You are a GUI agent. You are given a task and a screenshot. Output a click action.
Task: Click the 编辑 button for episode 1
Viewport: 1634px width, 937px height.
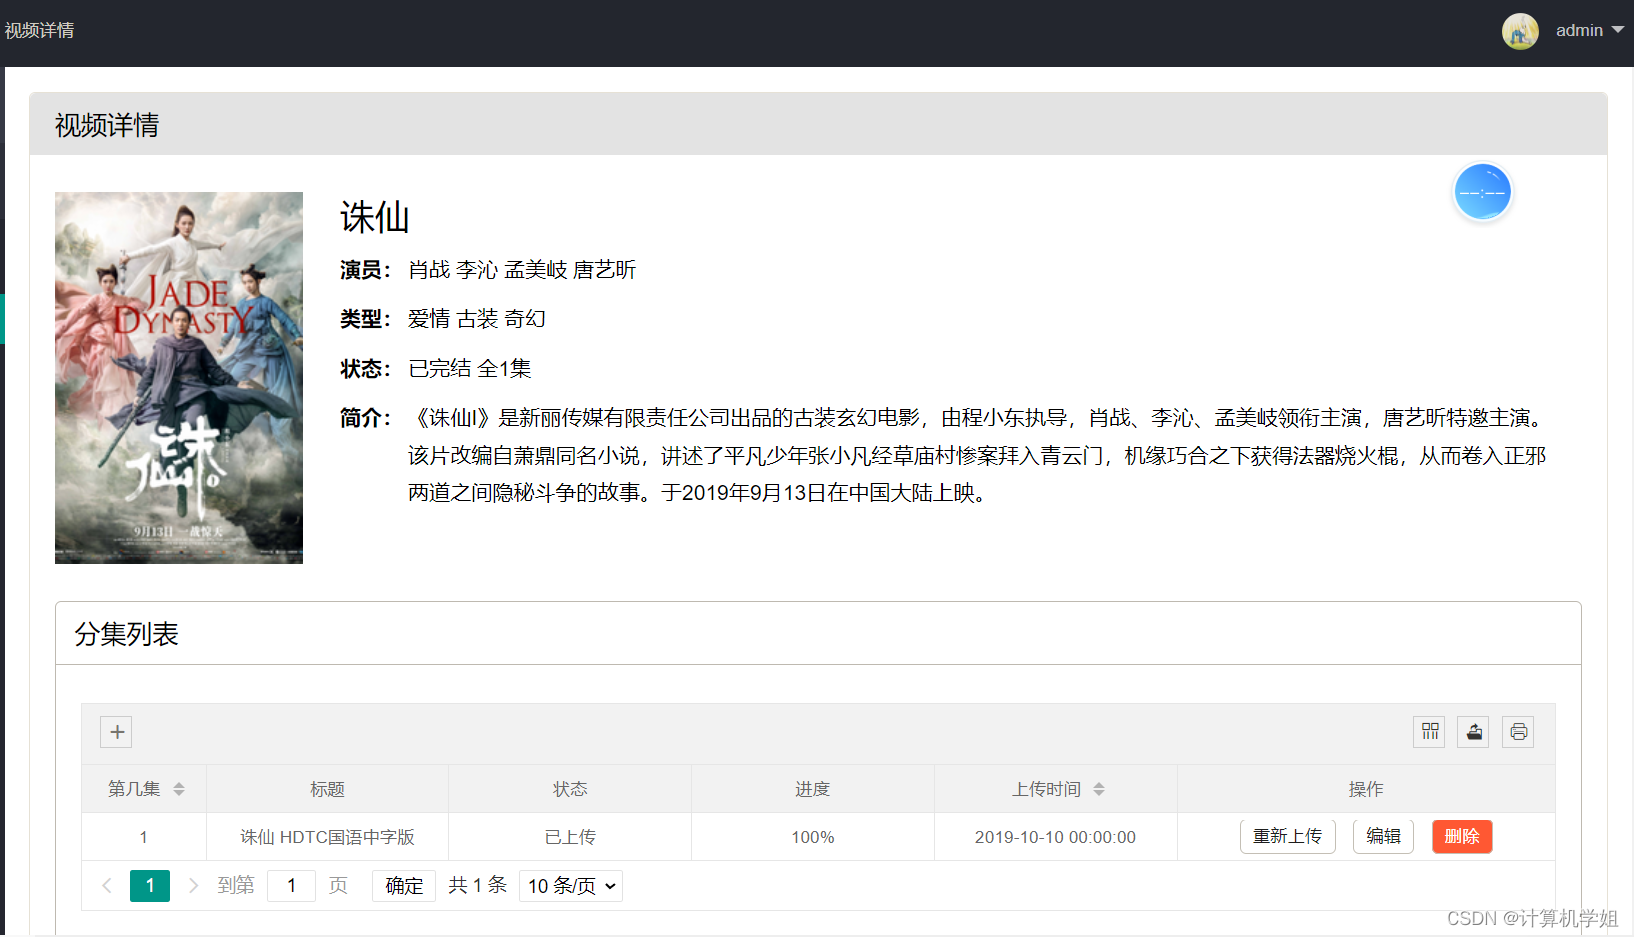[1383, 836]
